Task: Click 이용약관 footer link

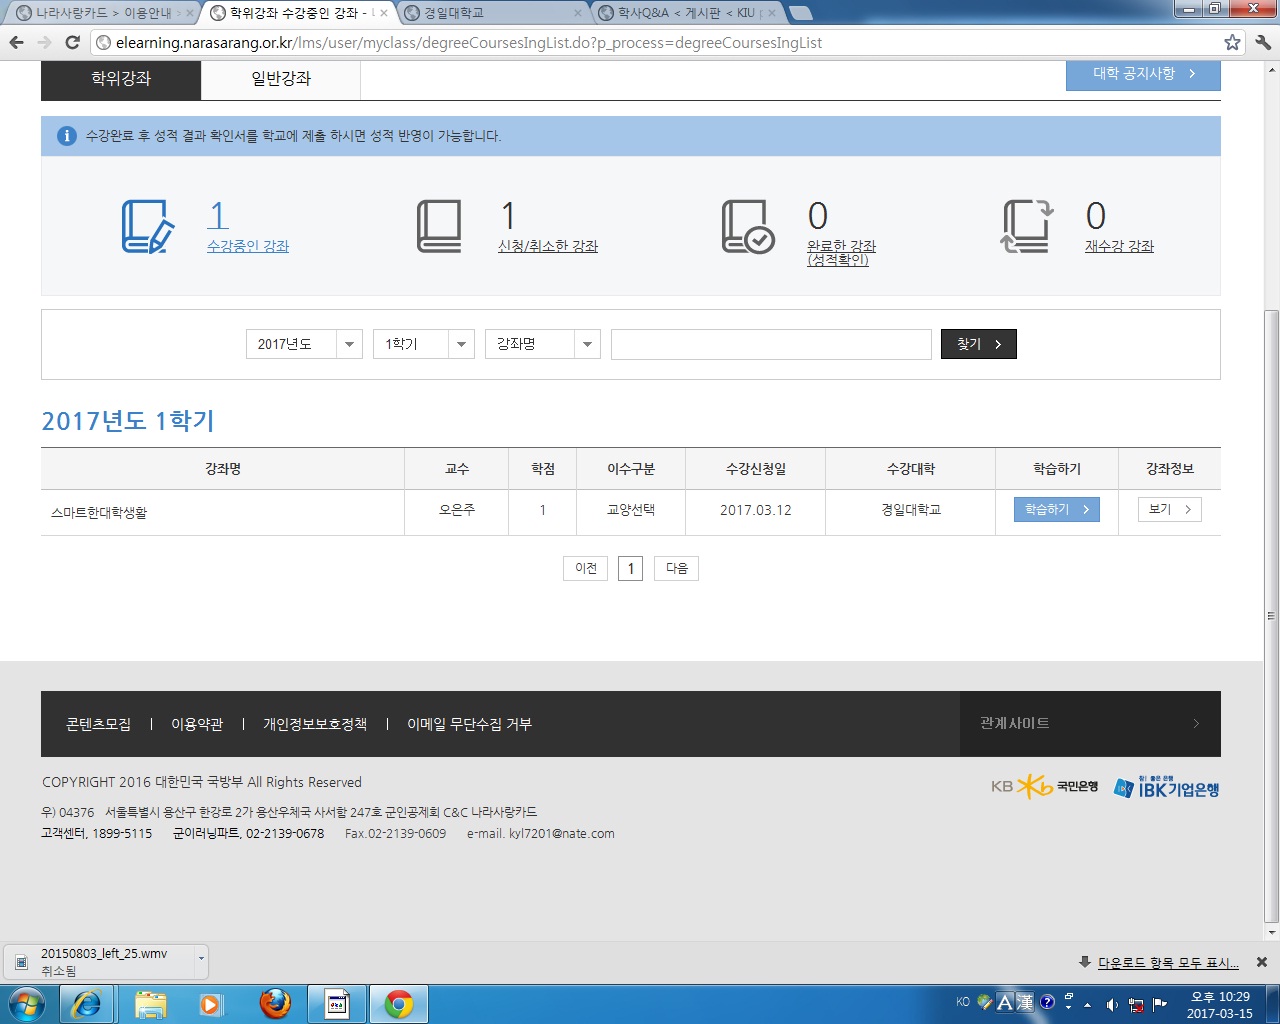Action: point(197,724)
